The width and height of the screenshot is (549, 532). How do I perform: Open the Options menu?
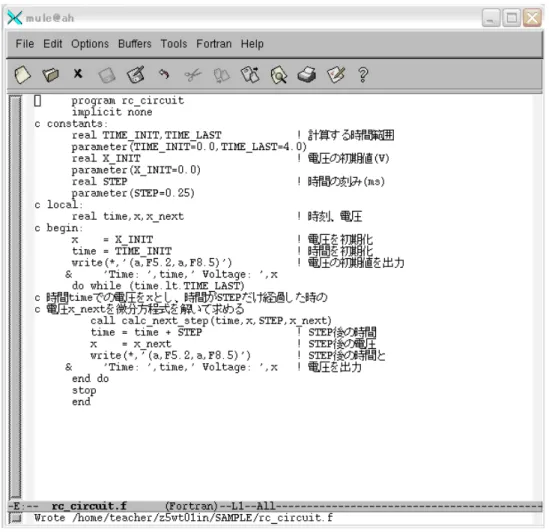click(x=90, y=44)
